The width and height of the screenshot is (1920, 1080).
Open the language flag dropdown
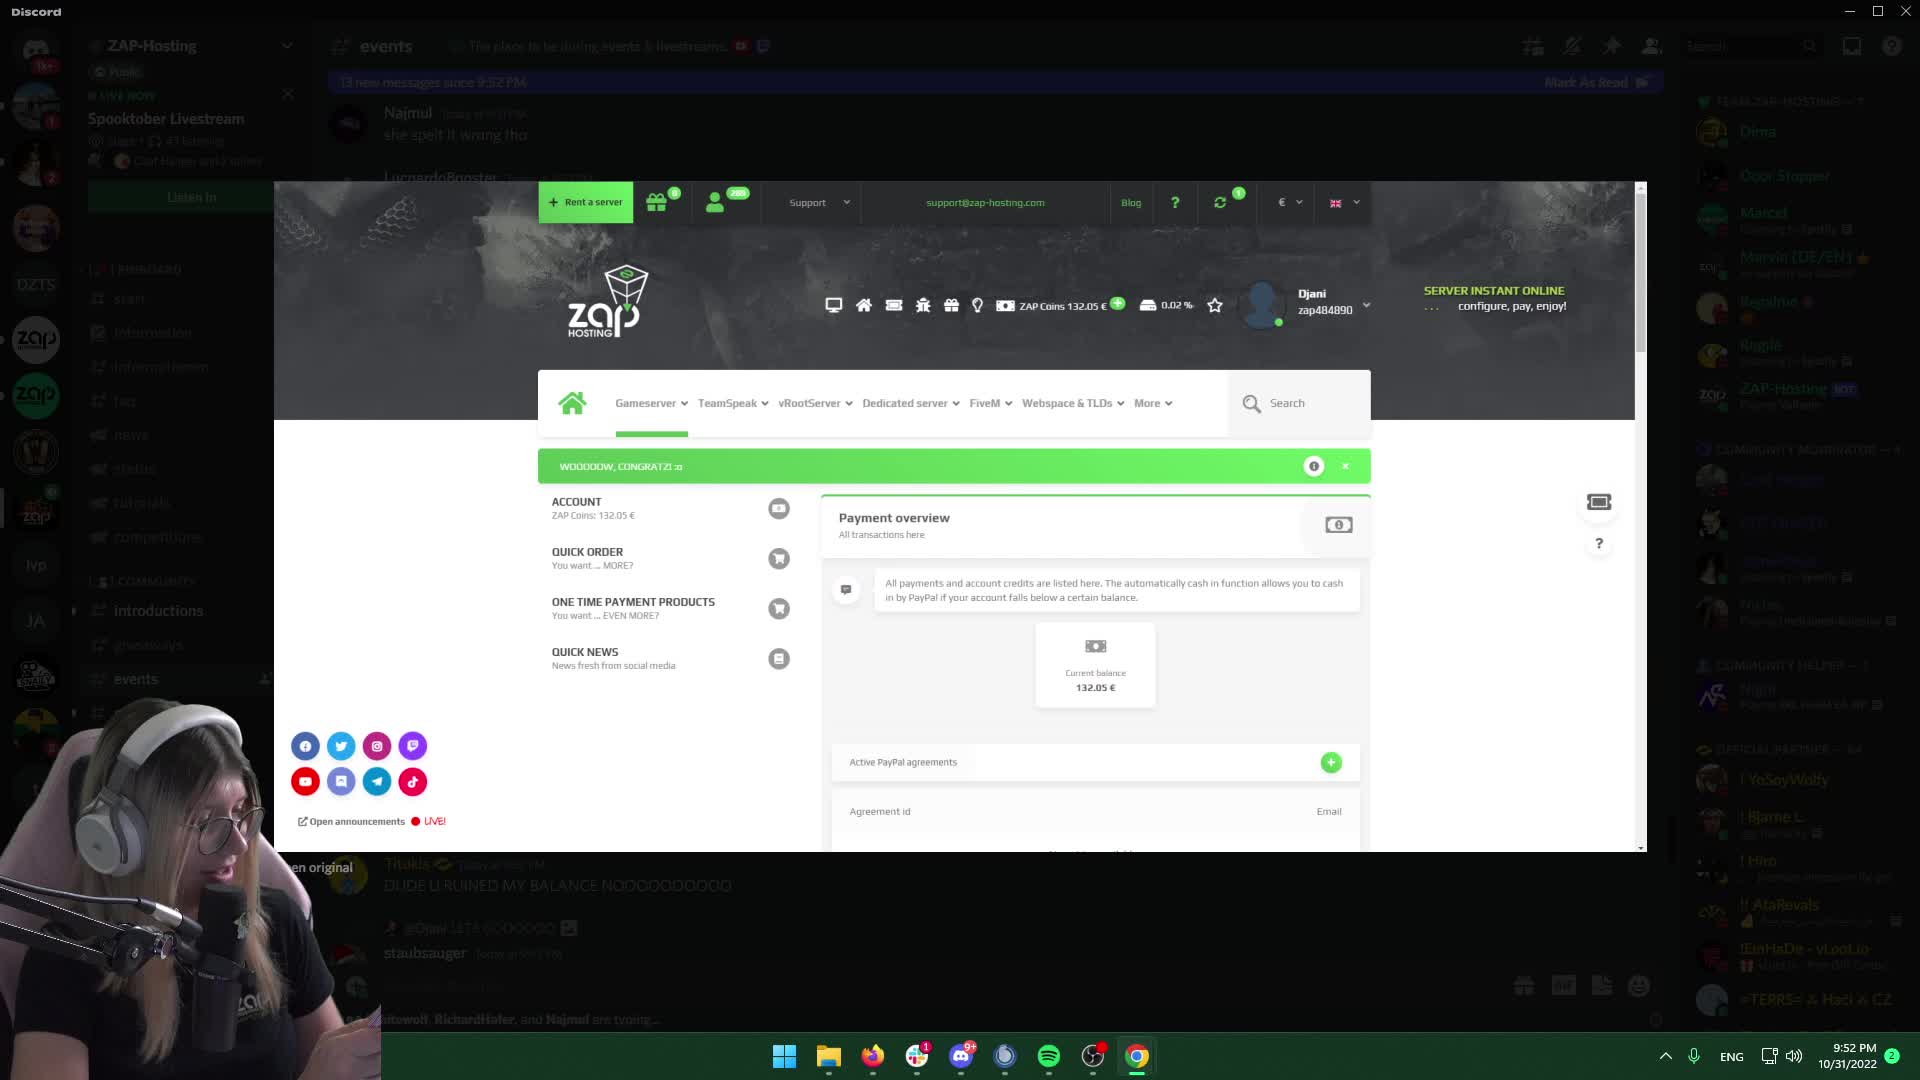pos(1345,203)
